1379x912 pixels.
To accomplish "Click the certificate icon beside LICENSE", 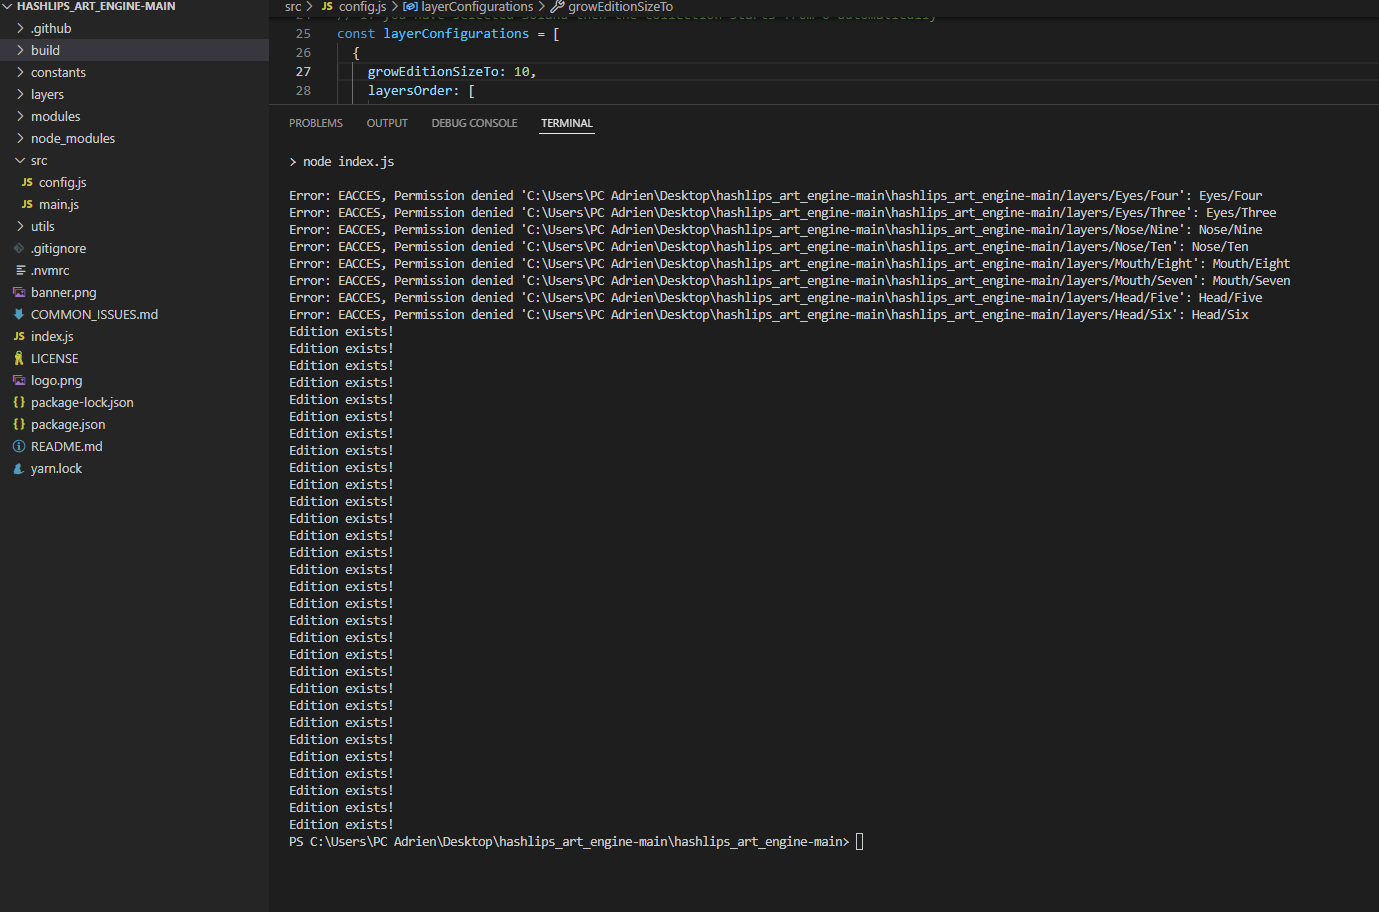I will 20,358.
